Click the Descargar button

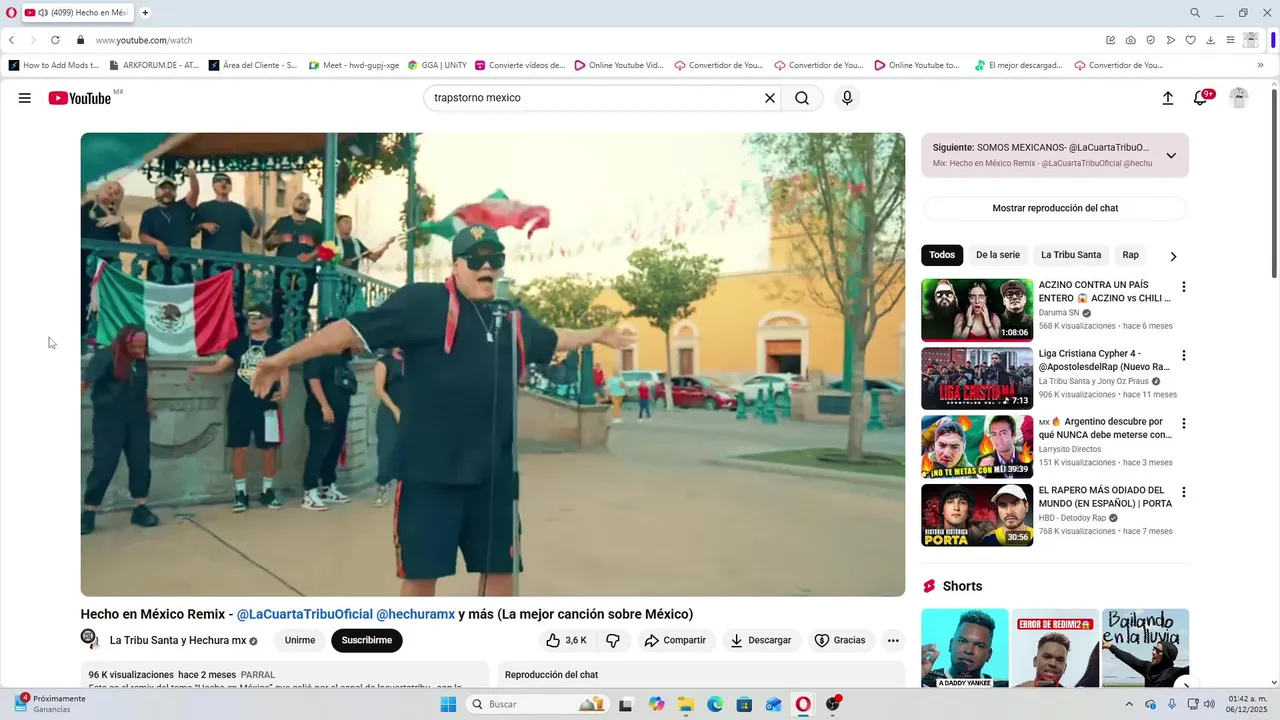[760, 640]
